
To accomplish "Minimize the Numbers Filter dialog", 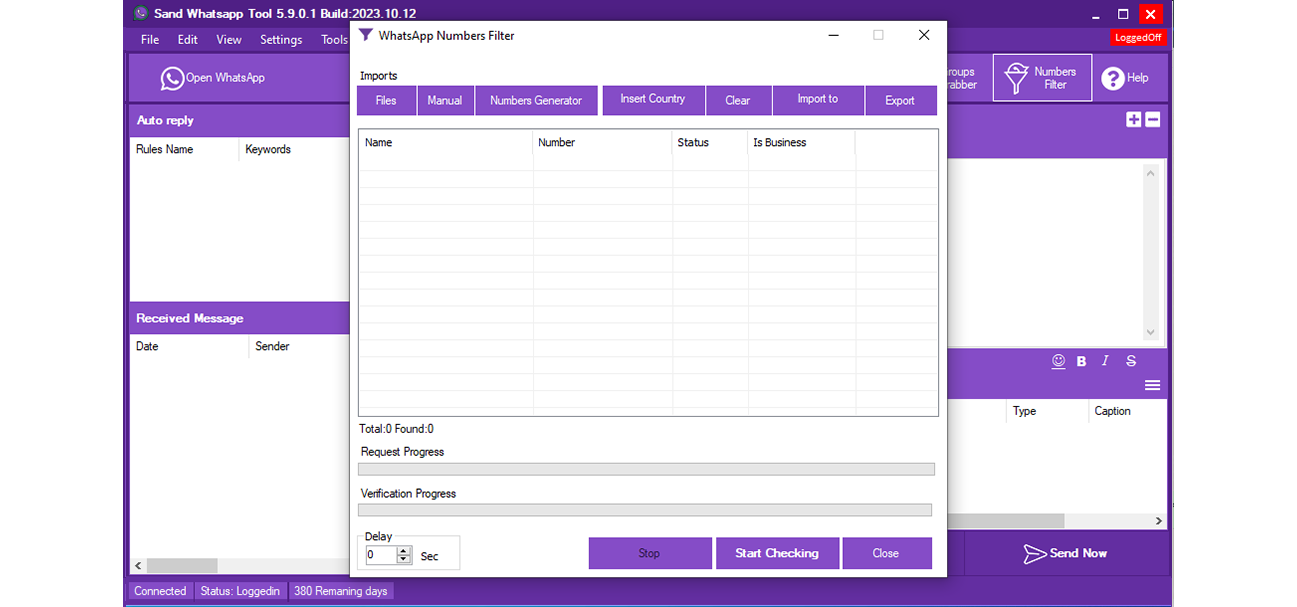I will point(833,35).
